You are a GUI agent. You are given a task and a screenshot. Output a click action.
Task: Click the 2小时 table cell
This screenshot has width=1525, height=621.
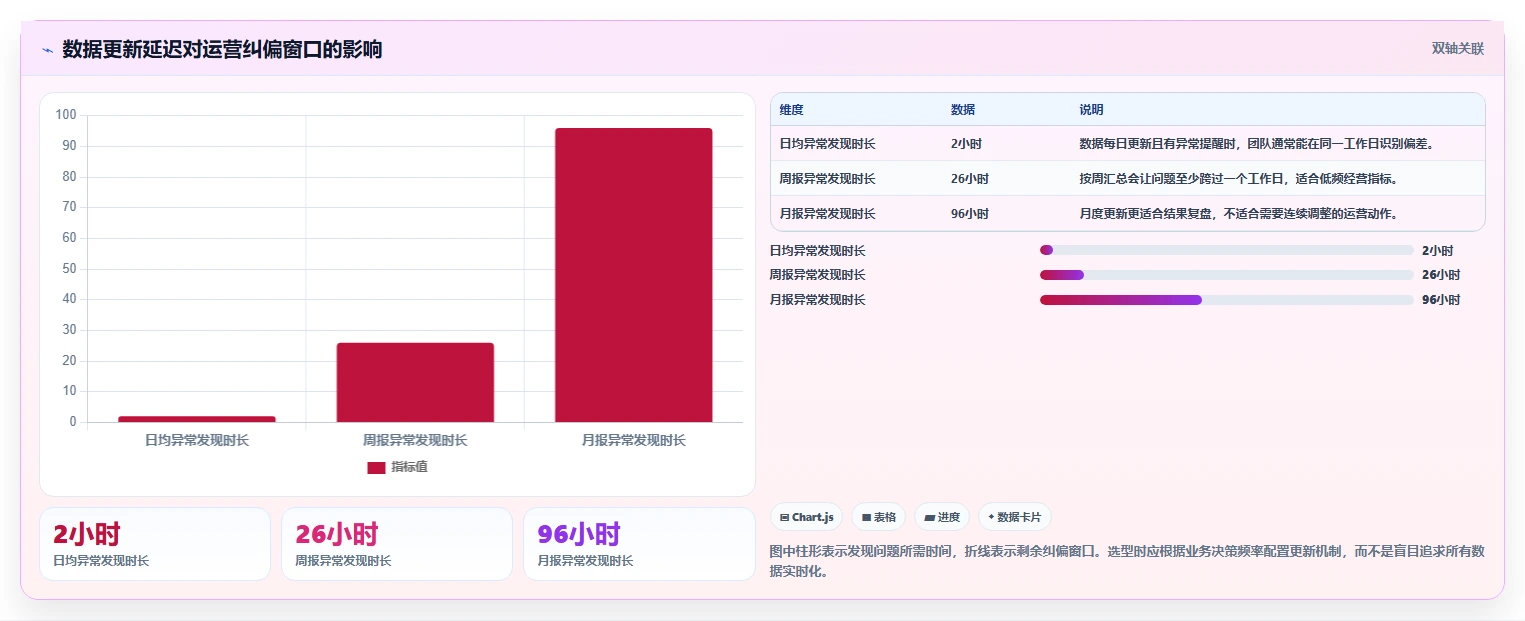pos(966,144)
